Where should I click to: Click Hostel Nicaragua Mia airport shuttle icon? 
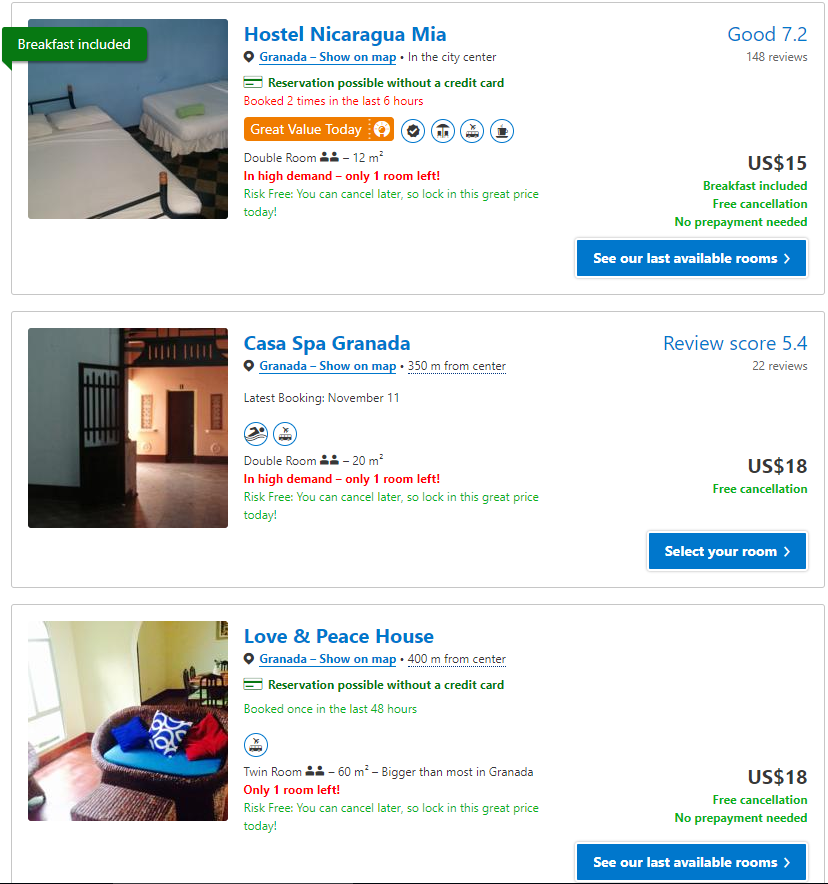[x=472, y=131]
